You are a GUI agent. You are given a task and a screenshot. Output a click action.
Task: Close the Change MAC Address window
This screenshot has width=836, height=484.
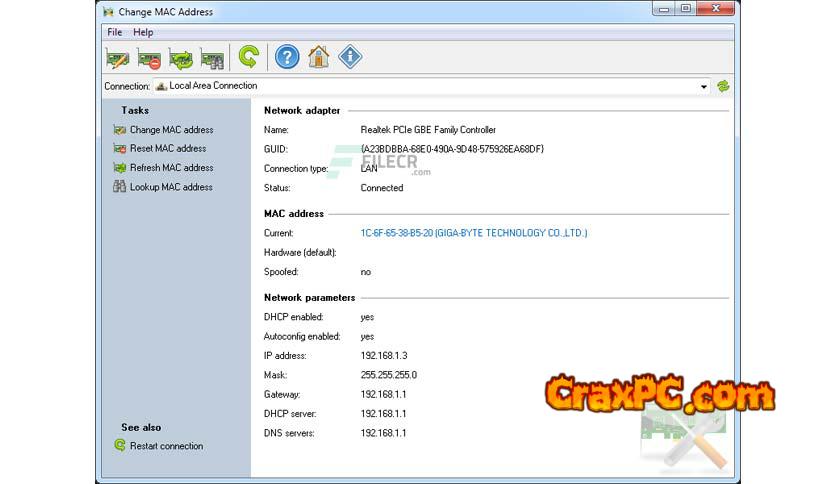715,10
